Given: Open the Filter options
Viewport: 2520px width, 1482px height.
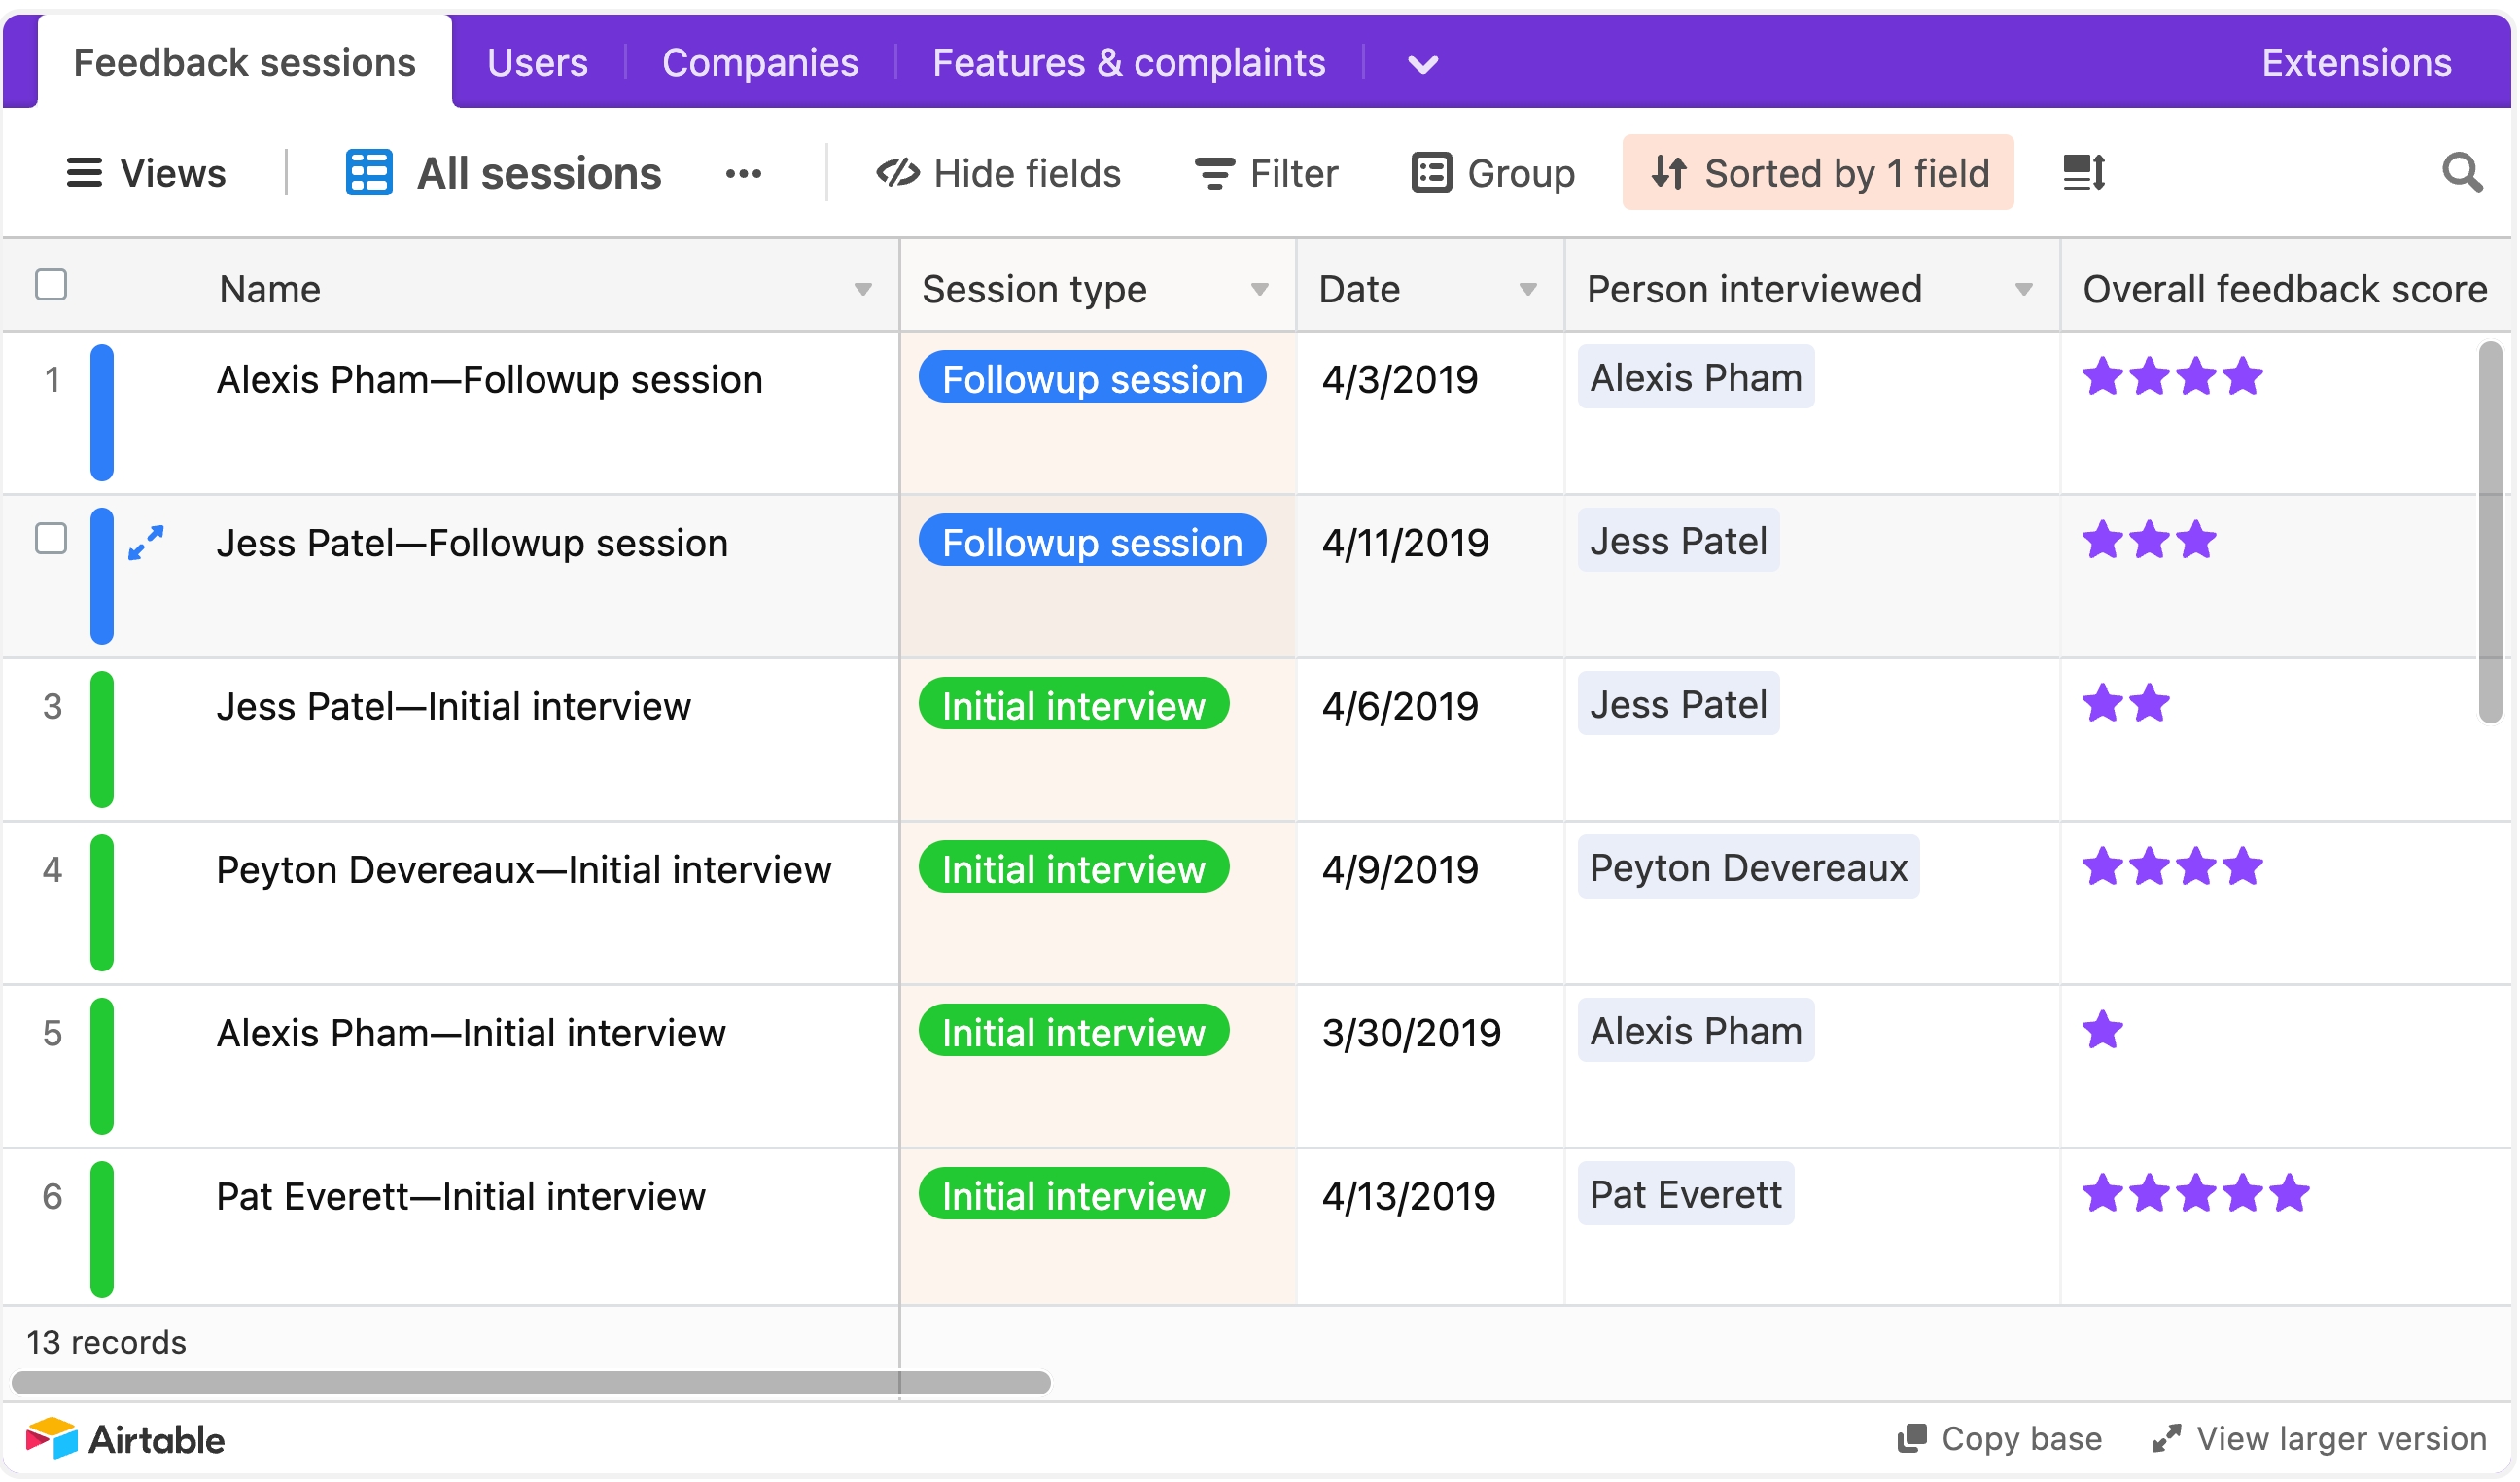Looking at the screenshot, I should (x=1266, y=173).
